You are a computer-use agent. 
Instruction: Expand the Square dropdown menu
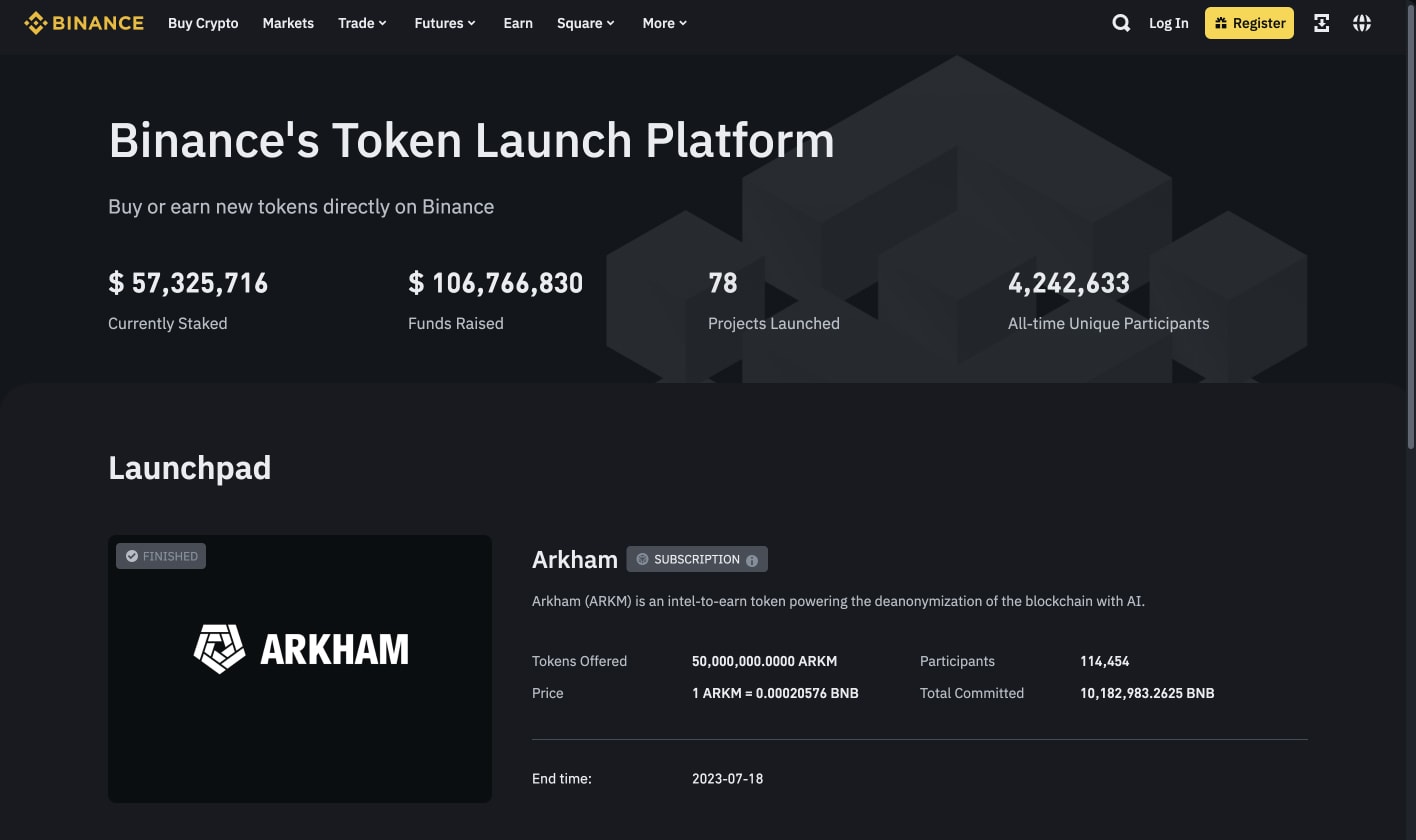pyautogui.click(x=586, y=23)
